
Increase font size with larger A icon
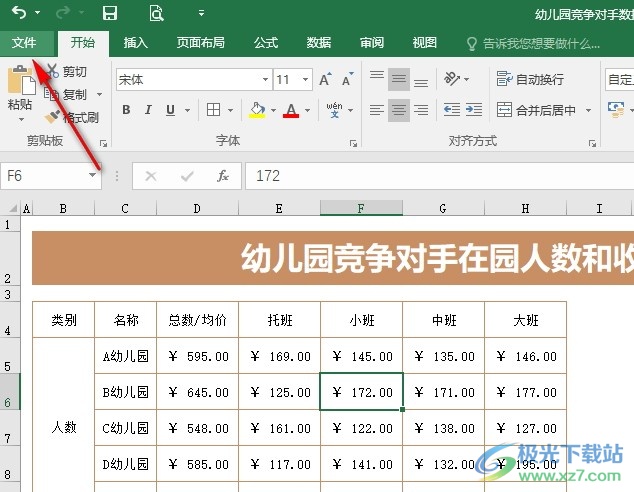(325, 79)
